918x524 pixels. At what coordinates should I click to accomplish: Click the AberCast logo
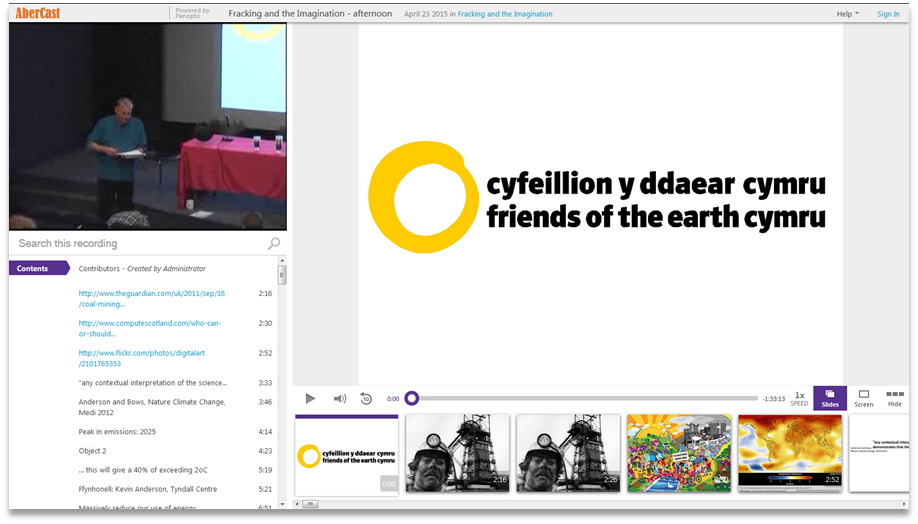click(x=37, y=13)
